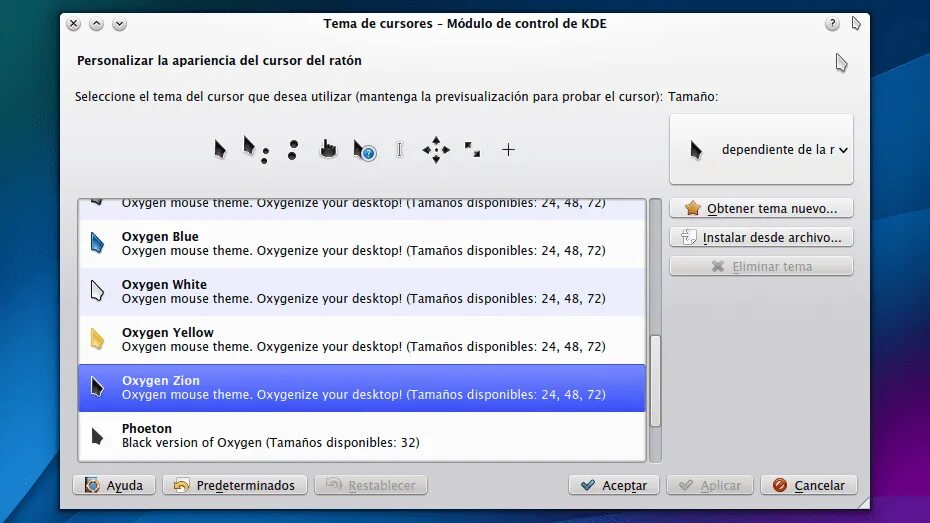930x523 pixels.
Task: Click Instalar desde archivo button
Action: point(762,237)
